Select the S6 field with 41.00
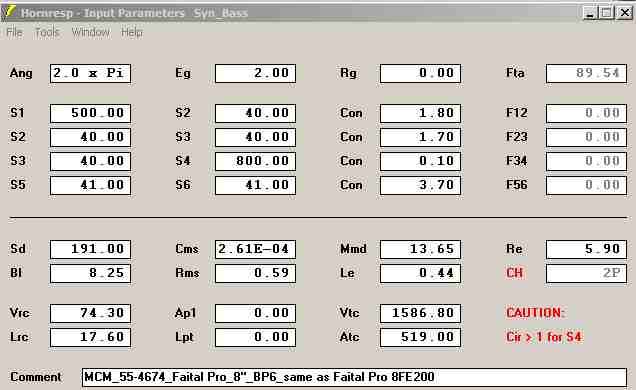This screenshot has height=390, width=636. (x=255, y=185)
